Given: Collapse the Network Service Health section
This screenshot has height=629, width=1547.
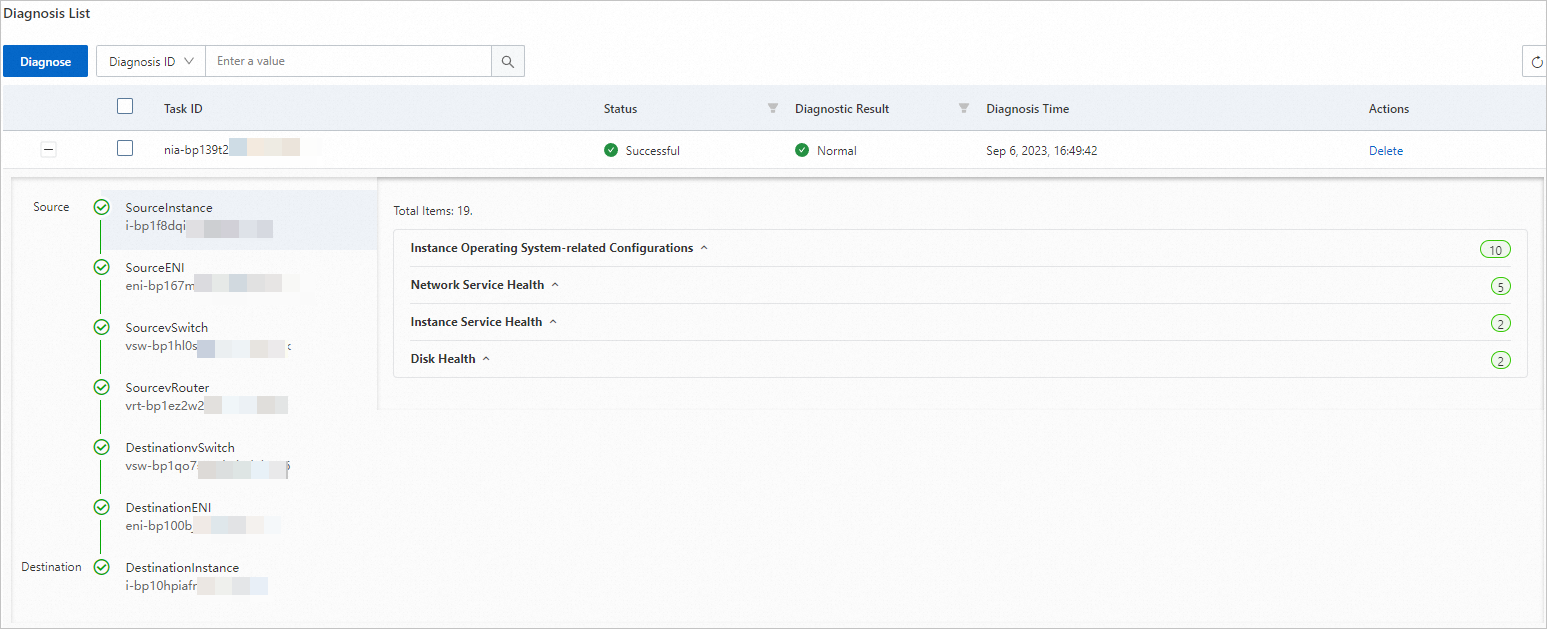Looking at the screenshot, I should (x=555, y=285).
